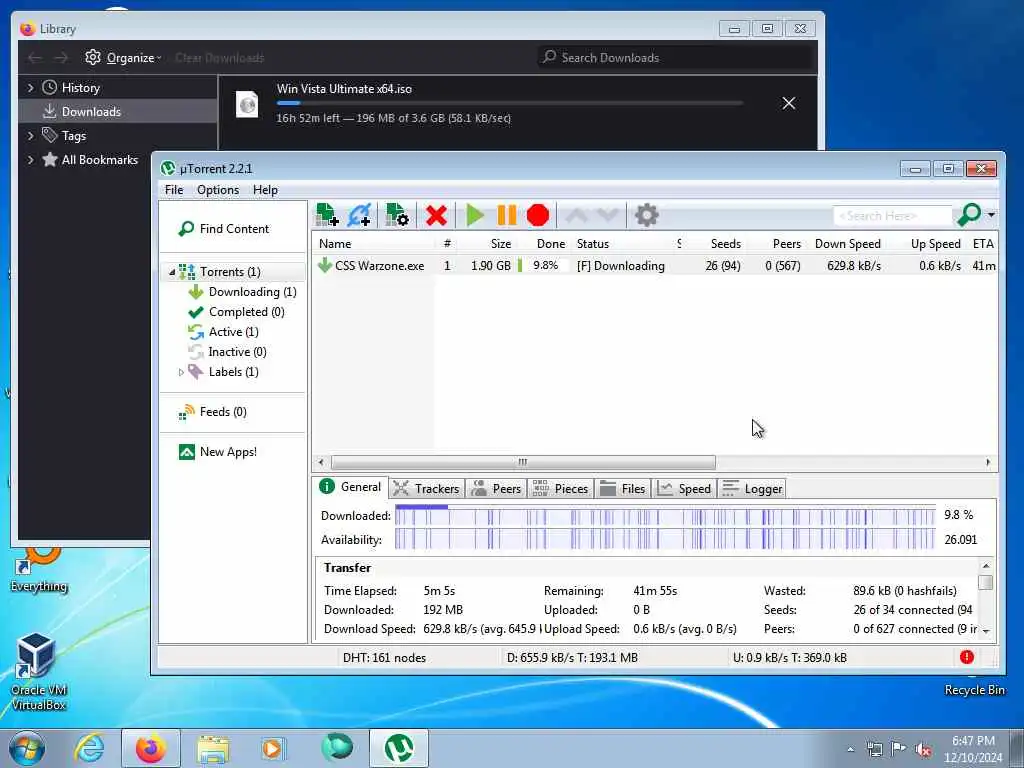Open the File menu in uTorrent

(x=174, y=190)
